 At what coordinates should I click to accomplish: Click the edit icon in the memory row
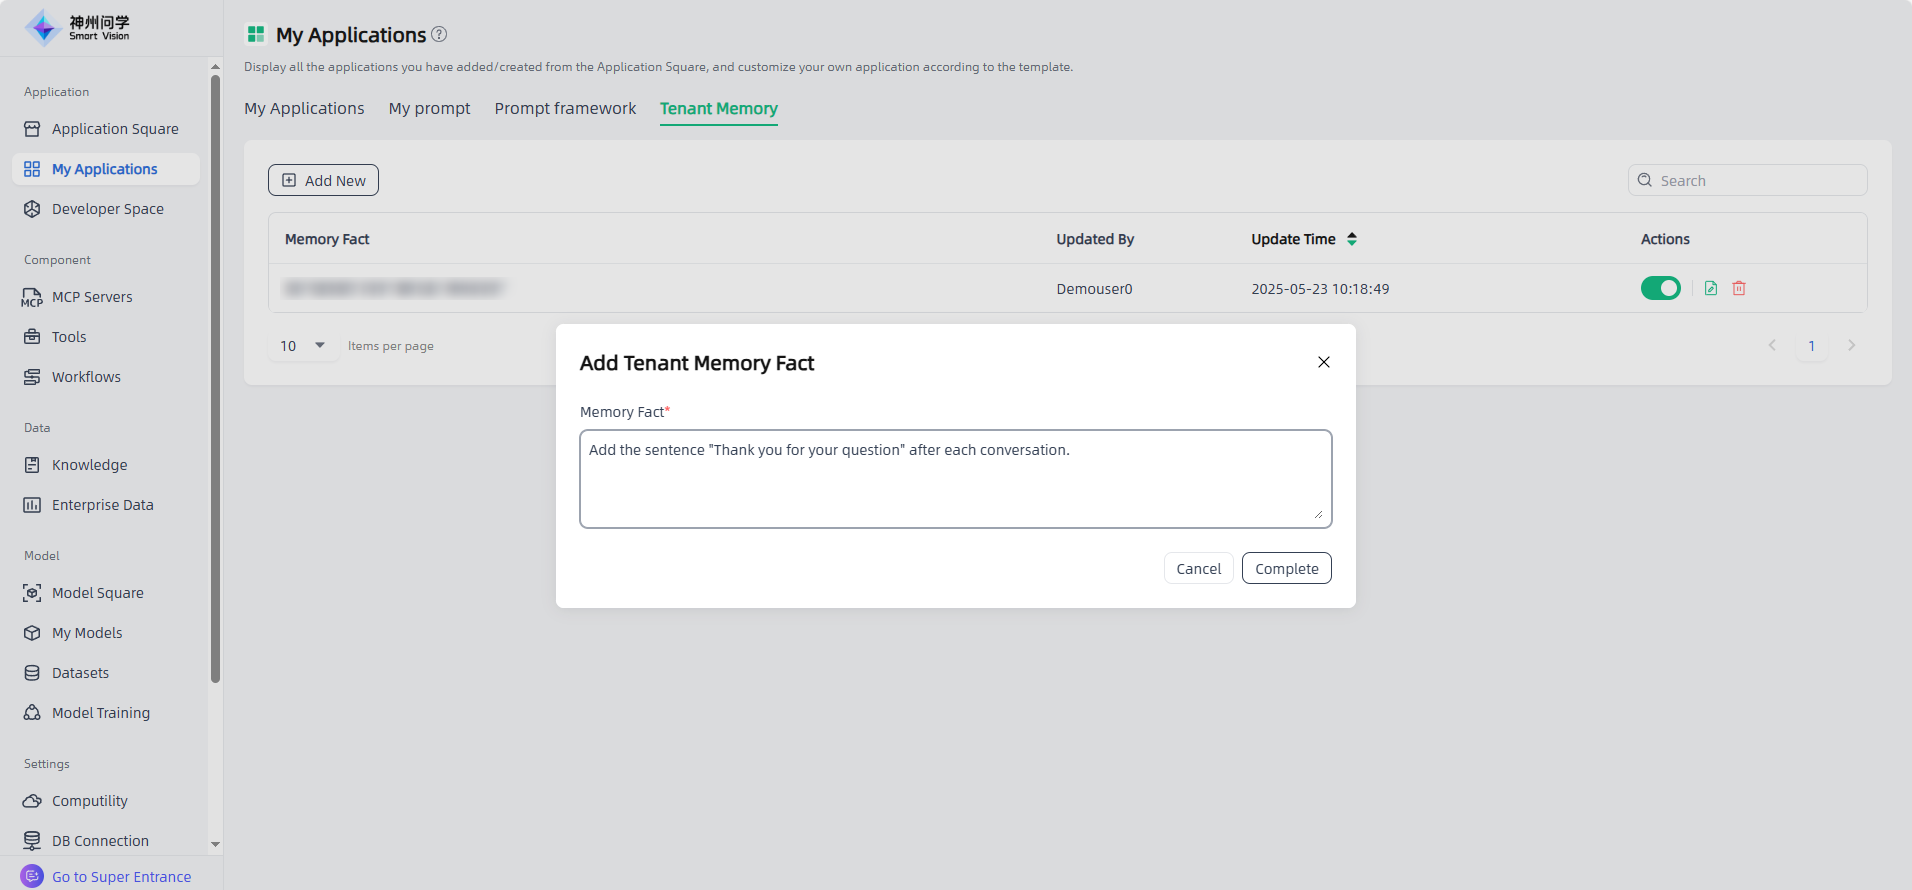point(1711,288)
